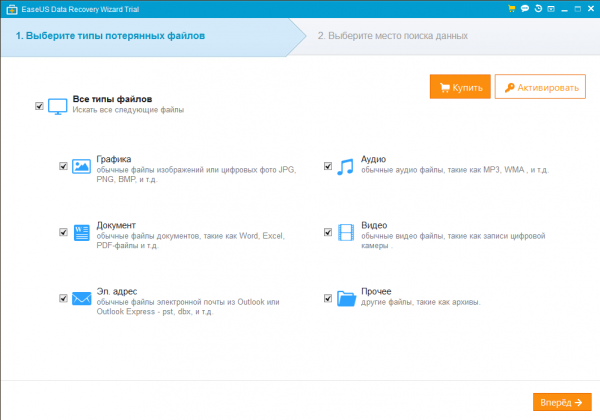The image size is (600, 420).
Task: Click the shopping cart icon in title bar
Action: 512,8
